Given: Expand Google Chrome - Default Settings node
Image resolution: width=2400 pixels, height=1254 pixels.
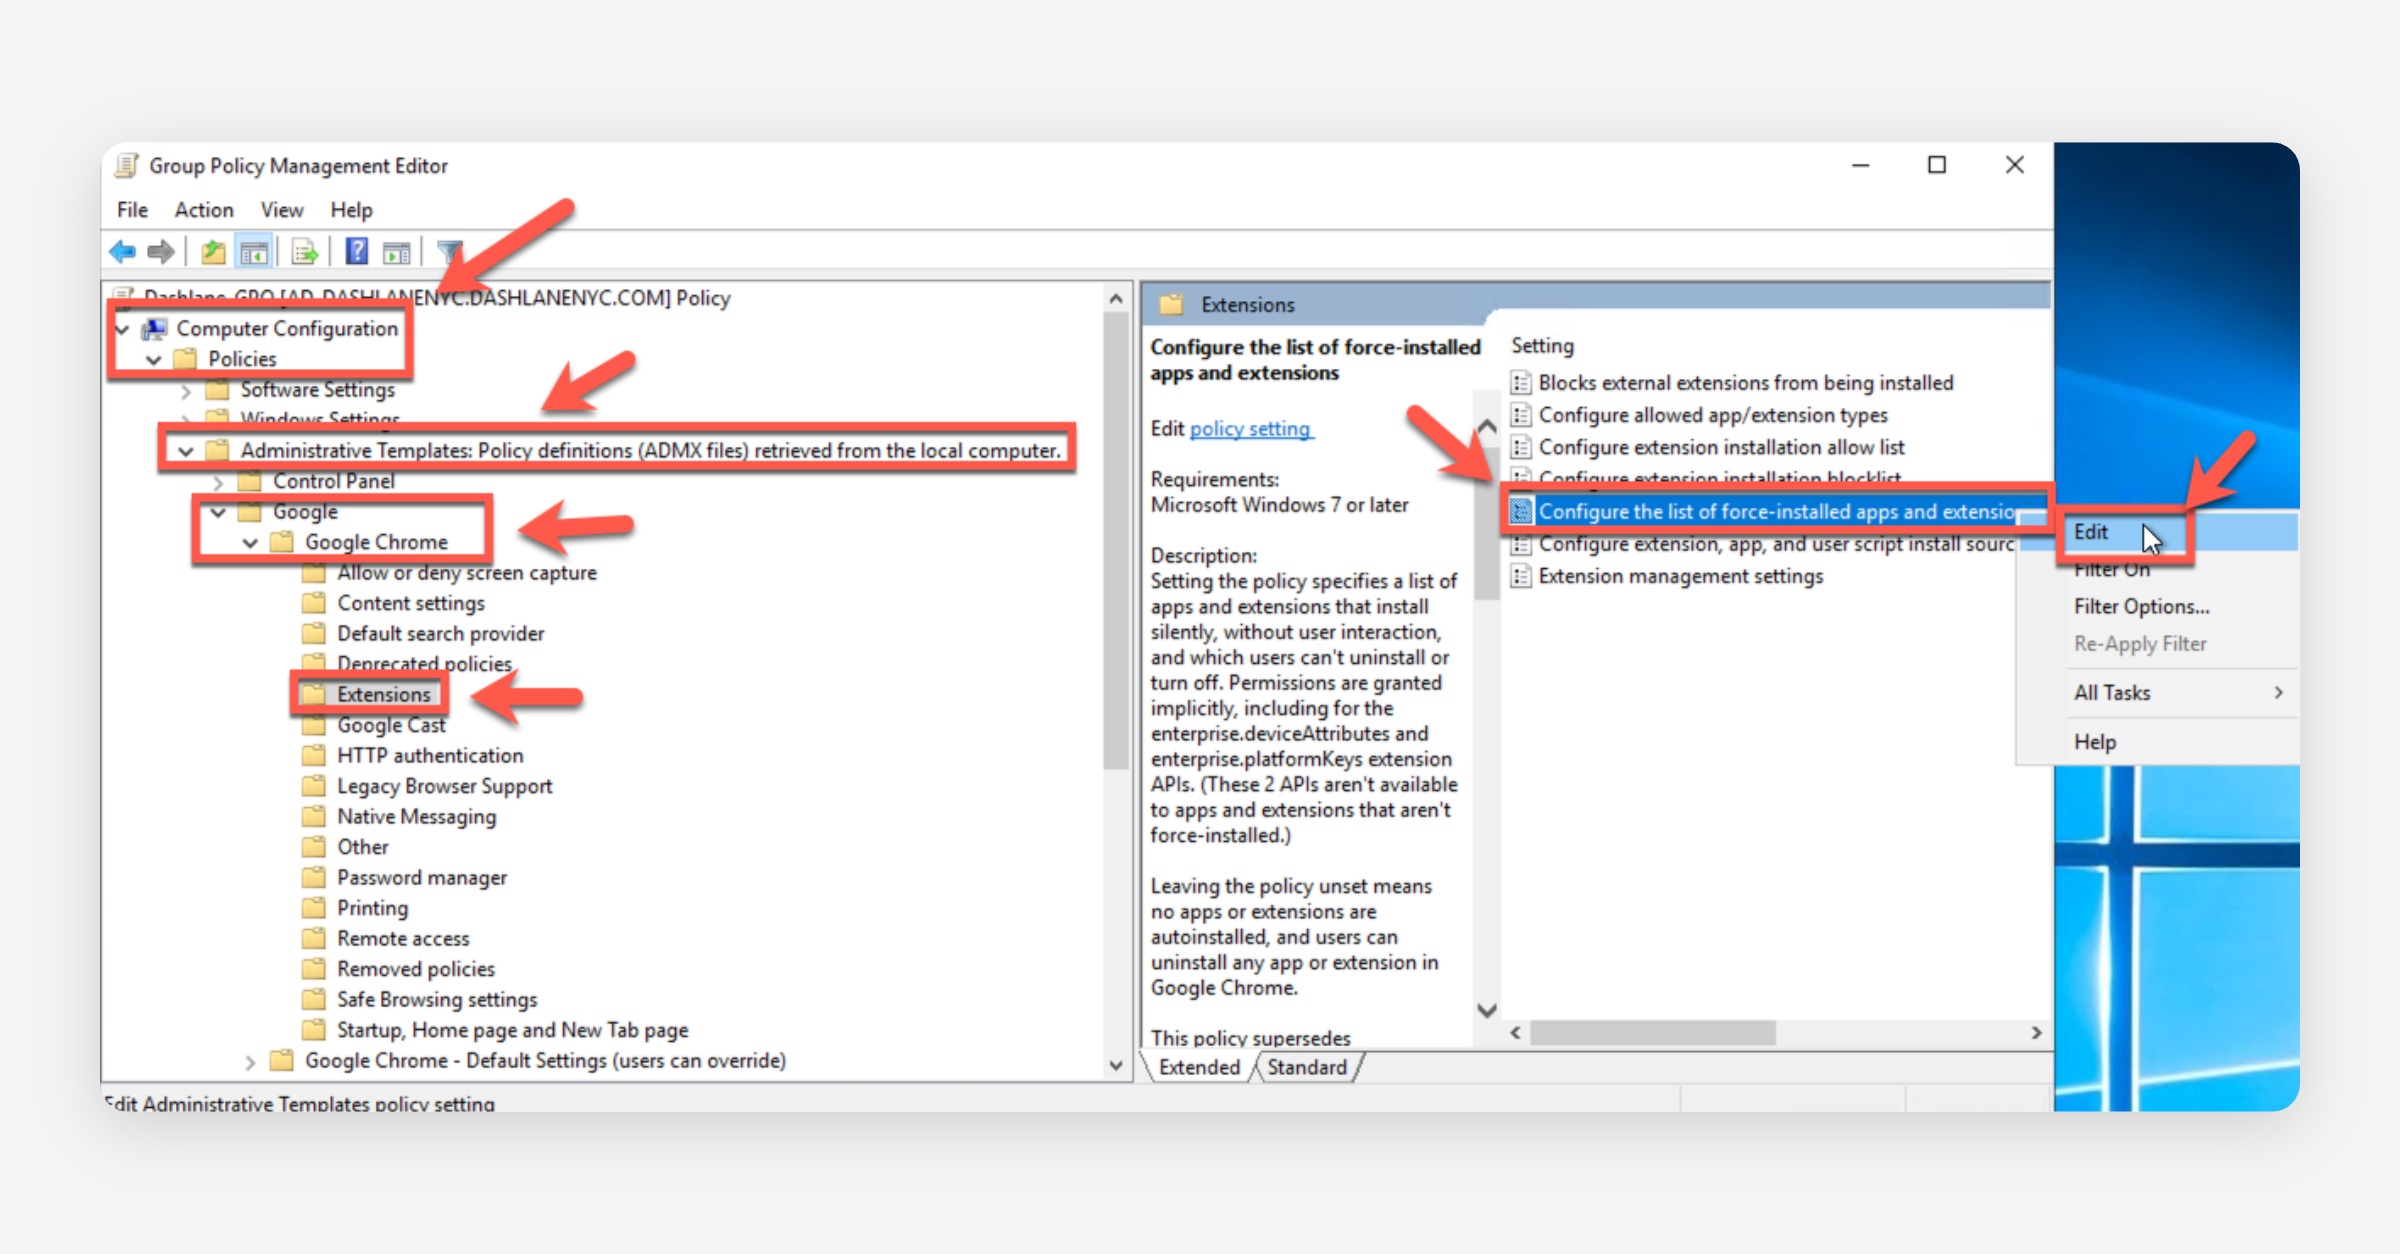Looking at the screenshot, I should (x=250, y=1062).
